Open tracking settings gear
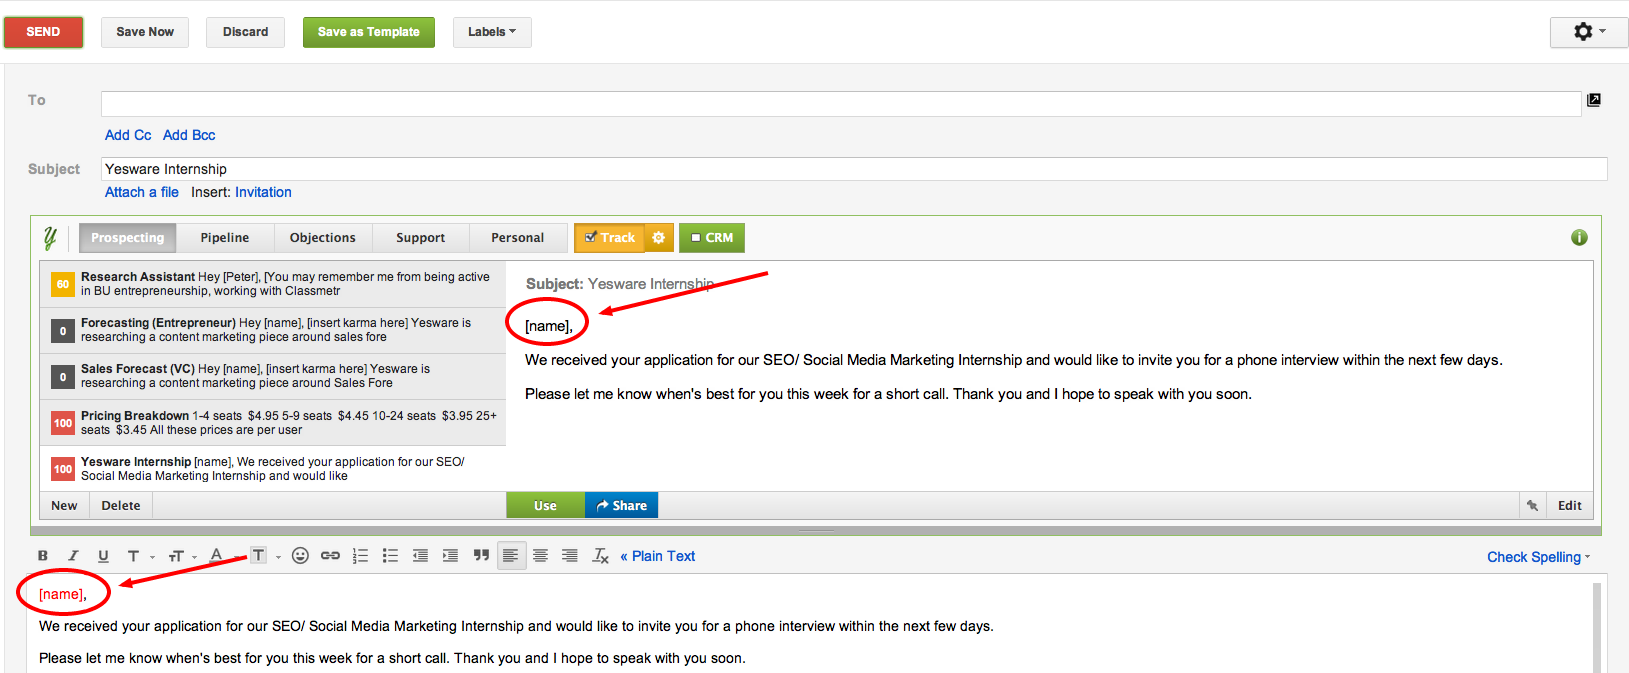This screenshot has width=1629, height=673. (659, 238)
